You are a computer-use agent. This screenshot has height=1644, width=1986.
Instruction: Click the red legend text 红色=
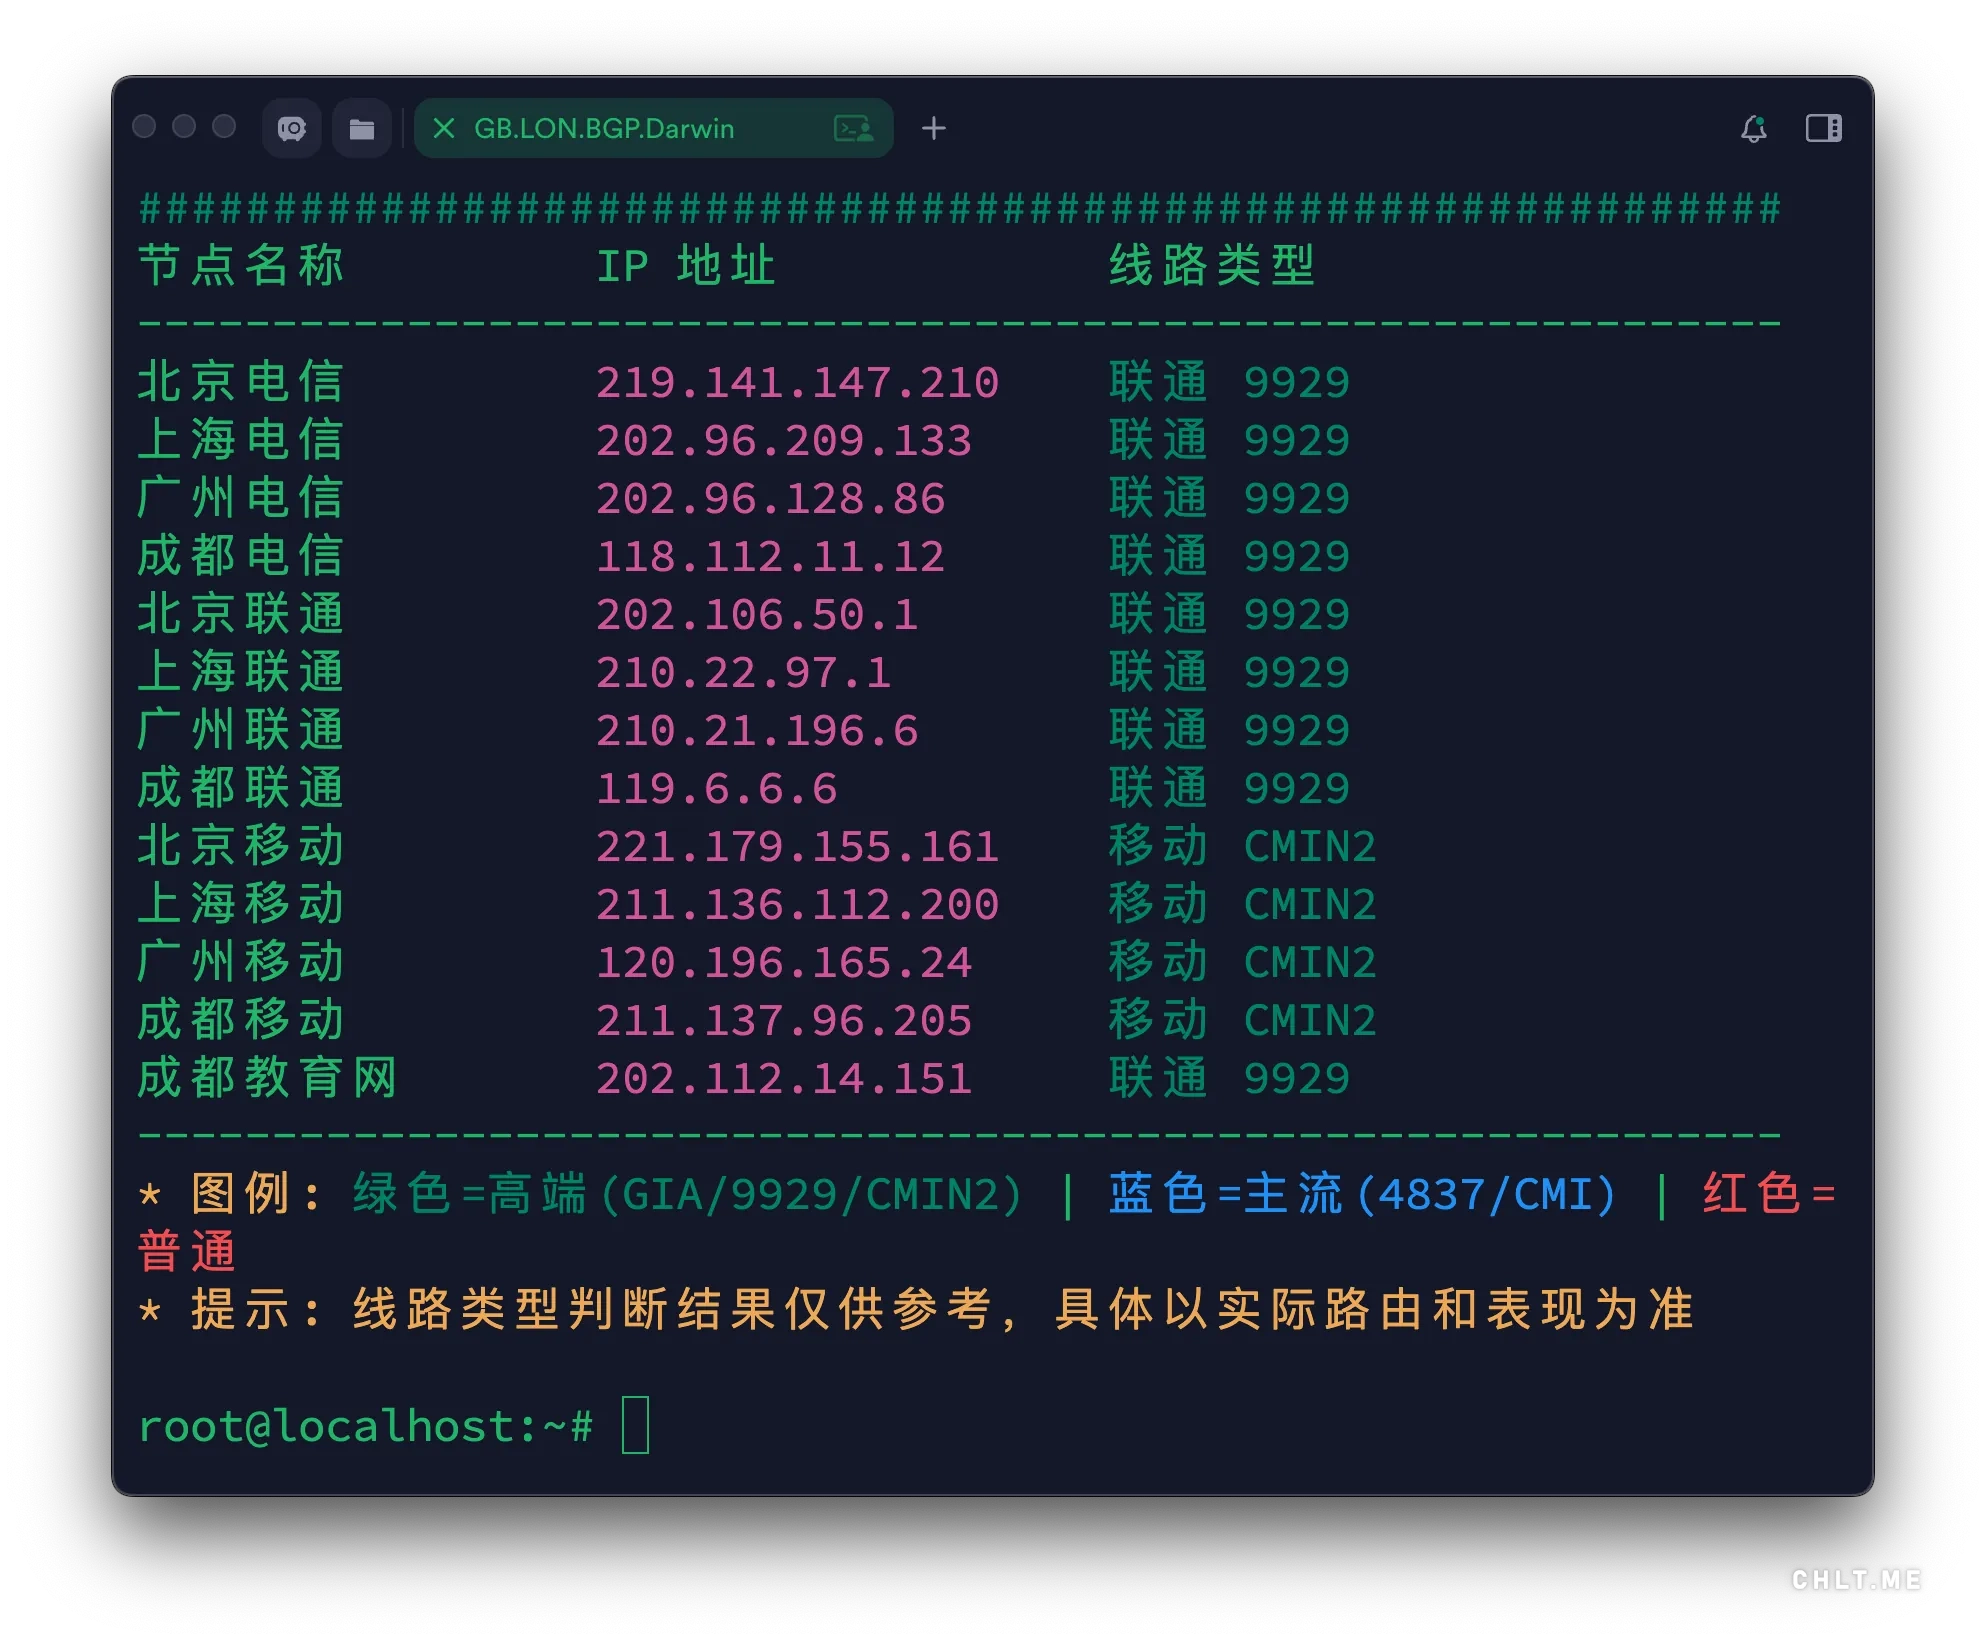[1769, 1194]
